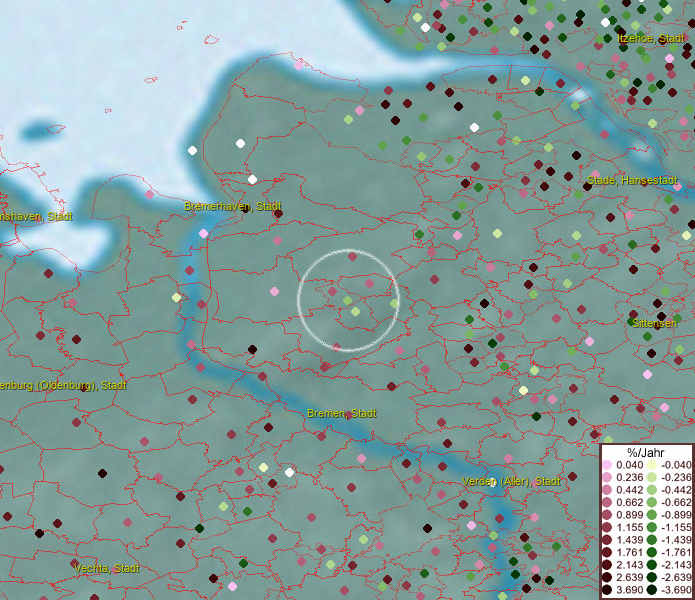Pick the green swatch for -2.639

(652, 577)
